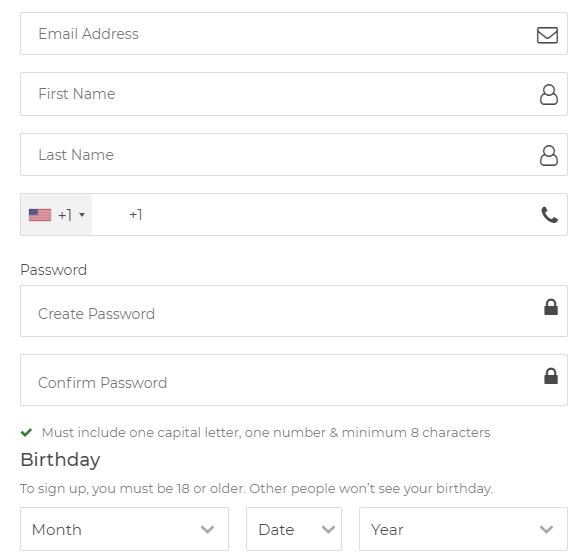Click into the phone number field

point(329,215)
